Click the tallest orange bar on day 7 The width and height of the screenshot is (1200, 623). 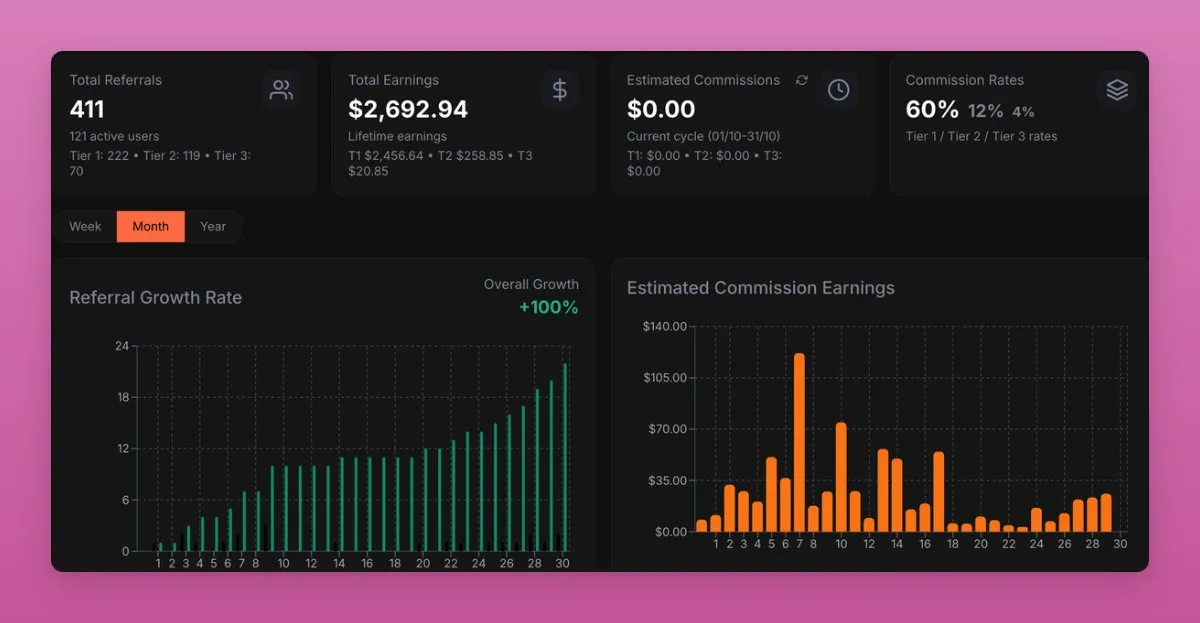coord(799,442)
